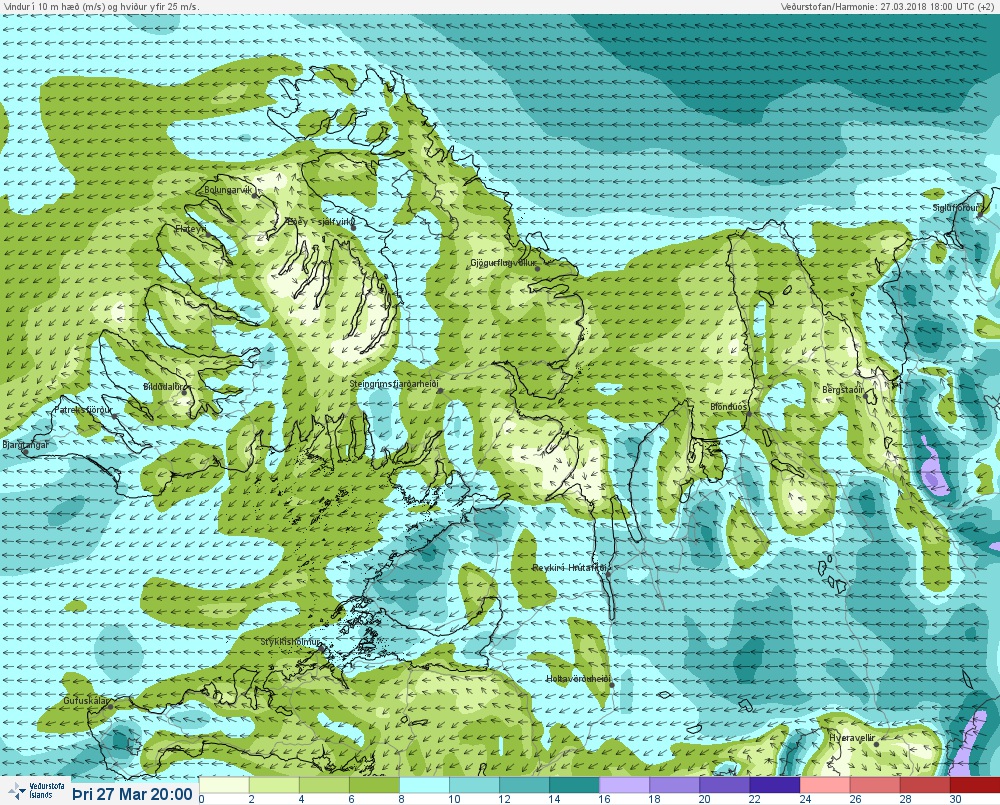Click the Flateyri station label
The width and height of the screenshot is (1000, 805).
[x=190, y=228]
